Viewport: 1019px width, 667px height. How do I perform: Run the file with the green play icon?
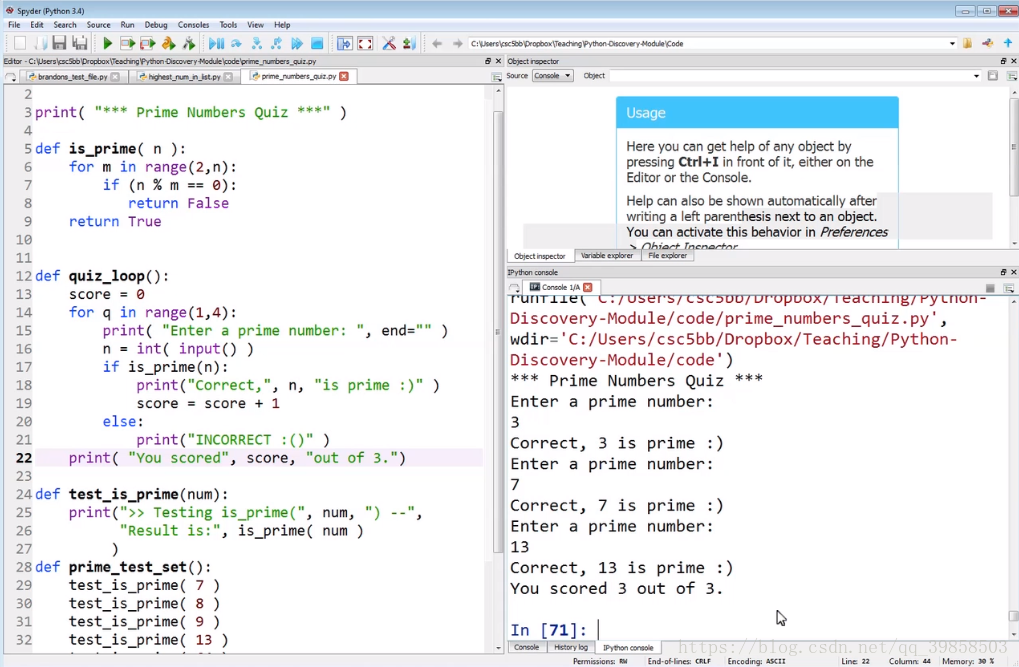click(x=107, y=44)
